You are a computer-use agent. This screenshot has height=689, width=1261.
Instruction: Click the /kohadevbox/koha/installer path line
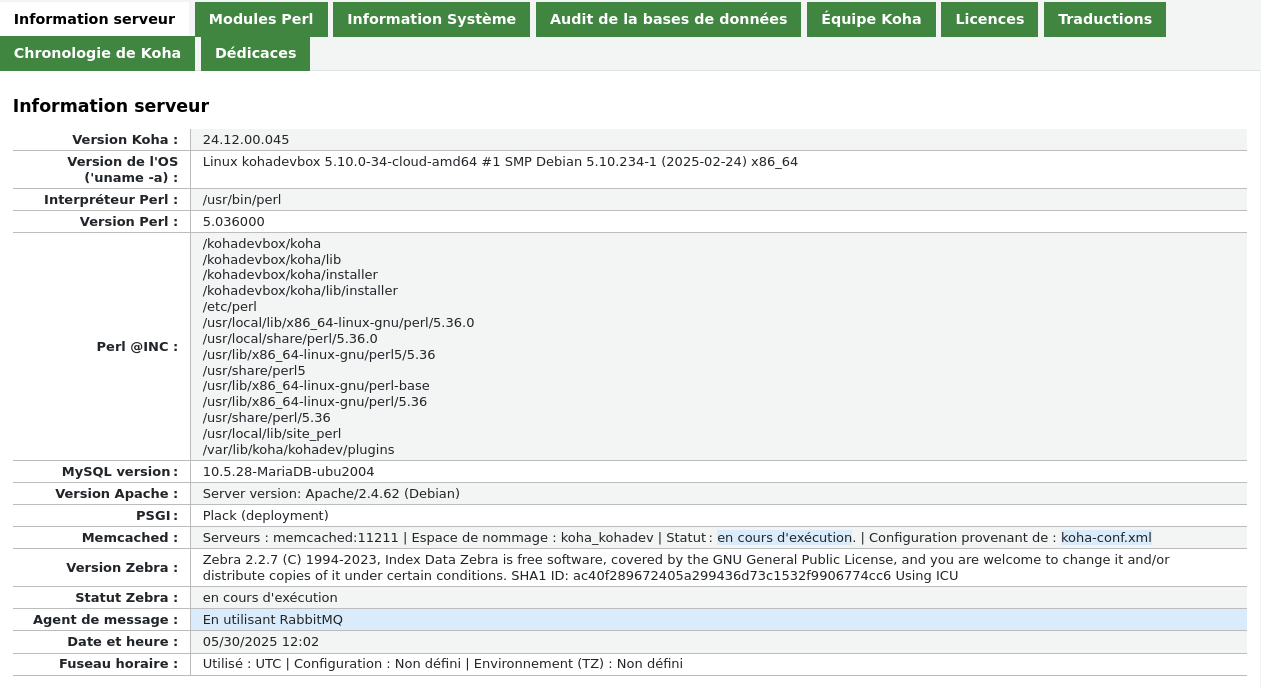pos(290,275)
